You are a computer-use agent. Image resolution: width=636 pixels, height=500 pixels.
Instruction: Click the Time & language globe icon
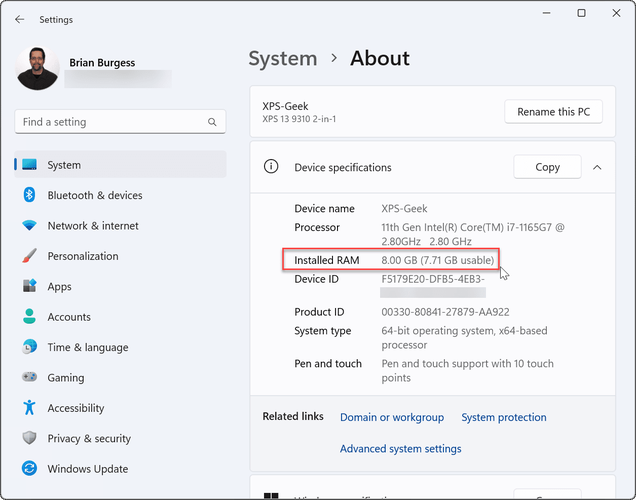(x=29, y=347)
